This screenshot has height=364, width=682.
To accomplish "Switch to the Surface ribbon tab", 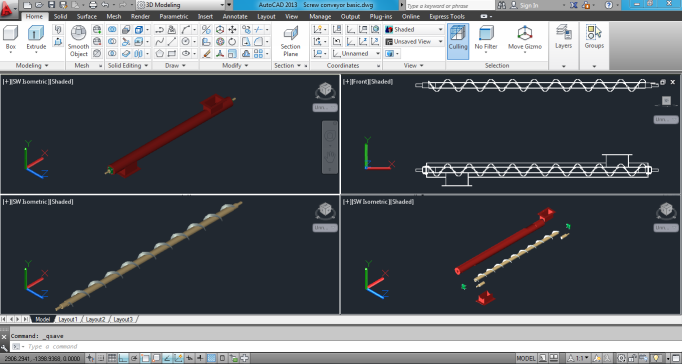I will 87,17.
